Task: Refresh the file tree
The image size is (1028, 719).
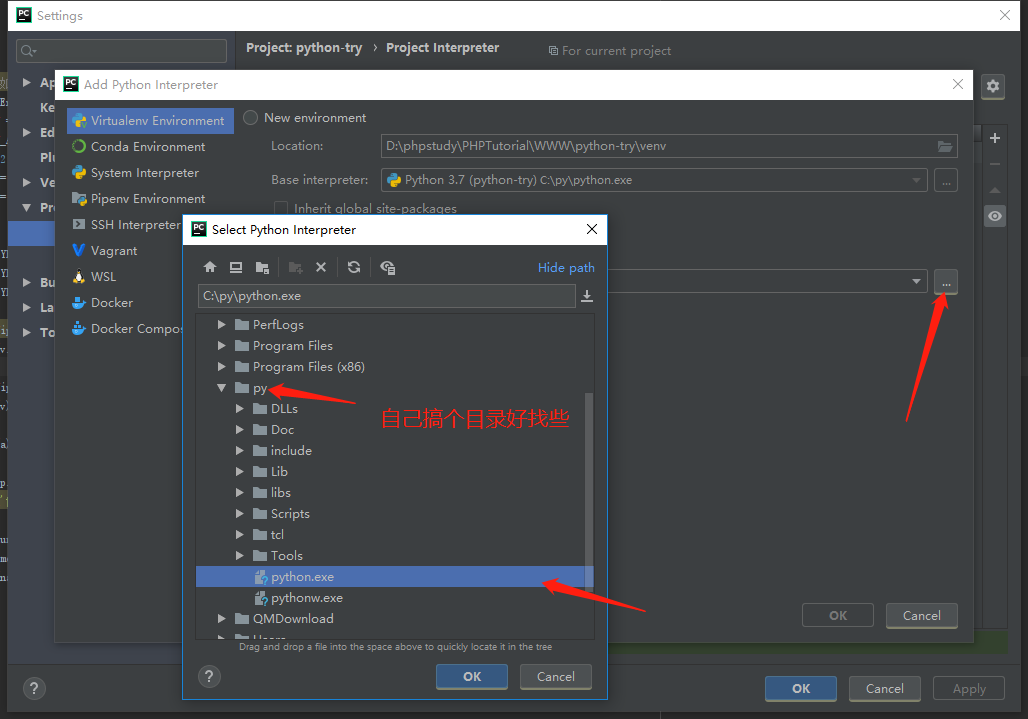Action: point(354,267)
